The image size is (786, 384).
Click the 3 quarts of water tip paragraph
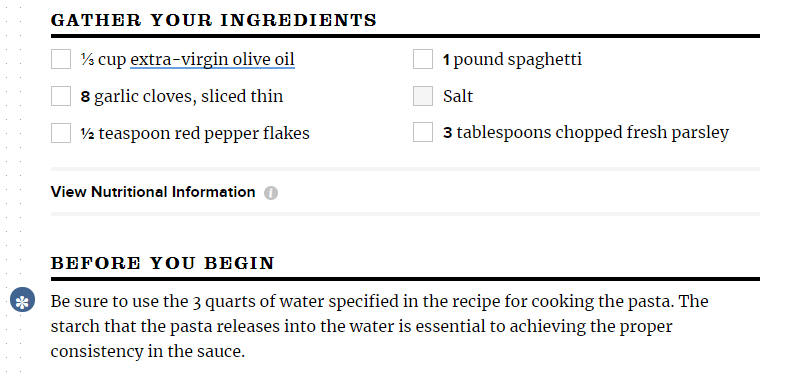(x=379, y=326)
